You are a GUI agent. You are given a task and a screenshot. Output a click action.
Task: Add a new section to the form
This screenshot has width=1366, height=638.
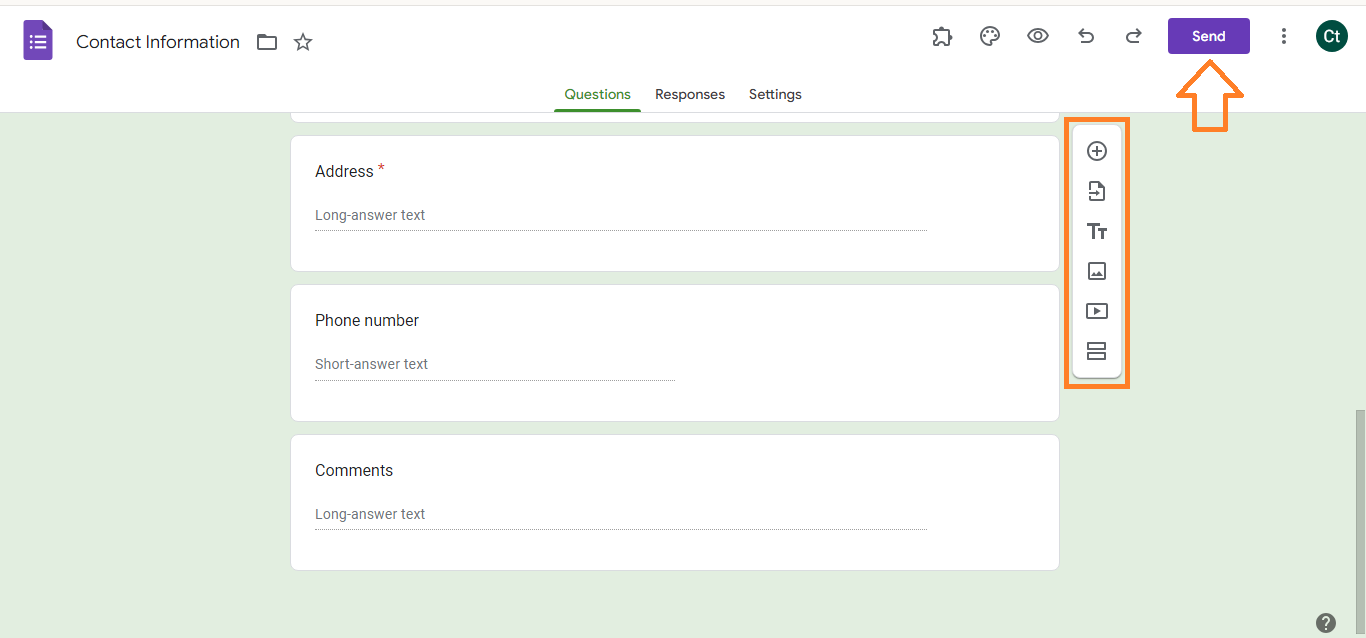[x=1097, y=351]
